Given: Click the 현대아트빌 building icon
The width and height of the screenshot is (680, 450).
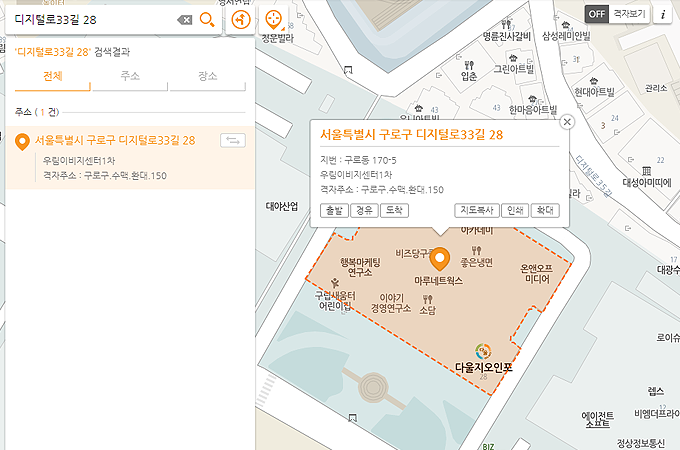Looking at the screenshot, I should [594, 81].
